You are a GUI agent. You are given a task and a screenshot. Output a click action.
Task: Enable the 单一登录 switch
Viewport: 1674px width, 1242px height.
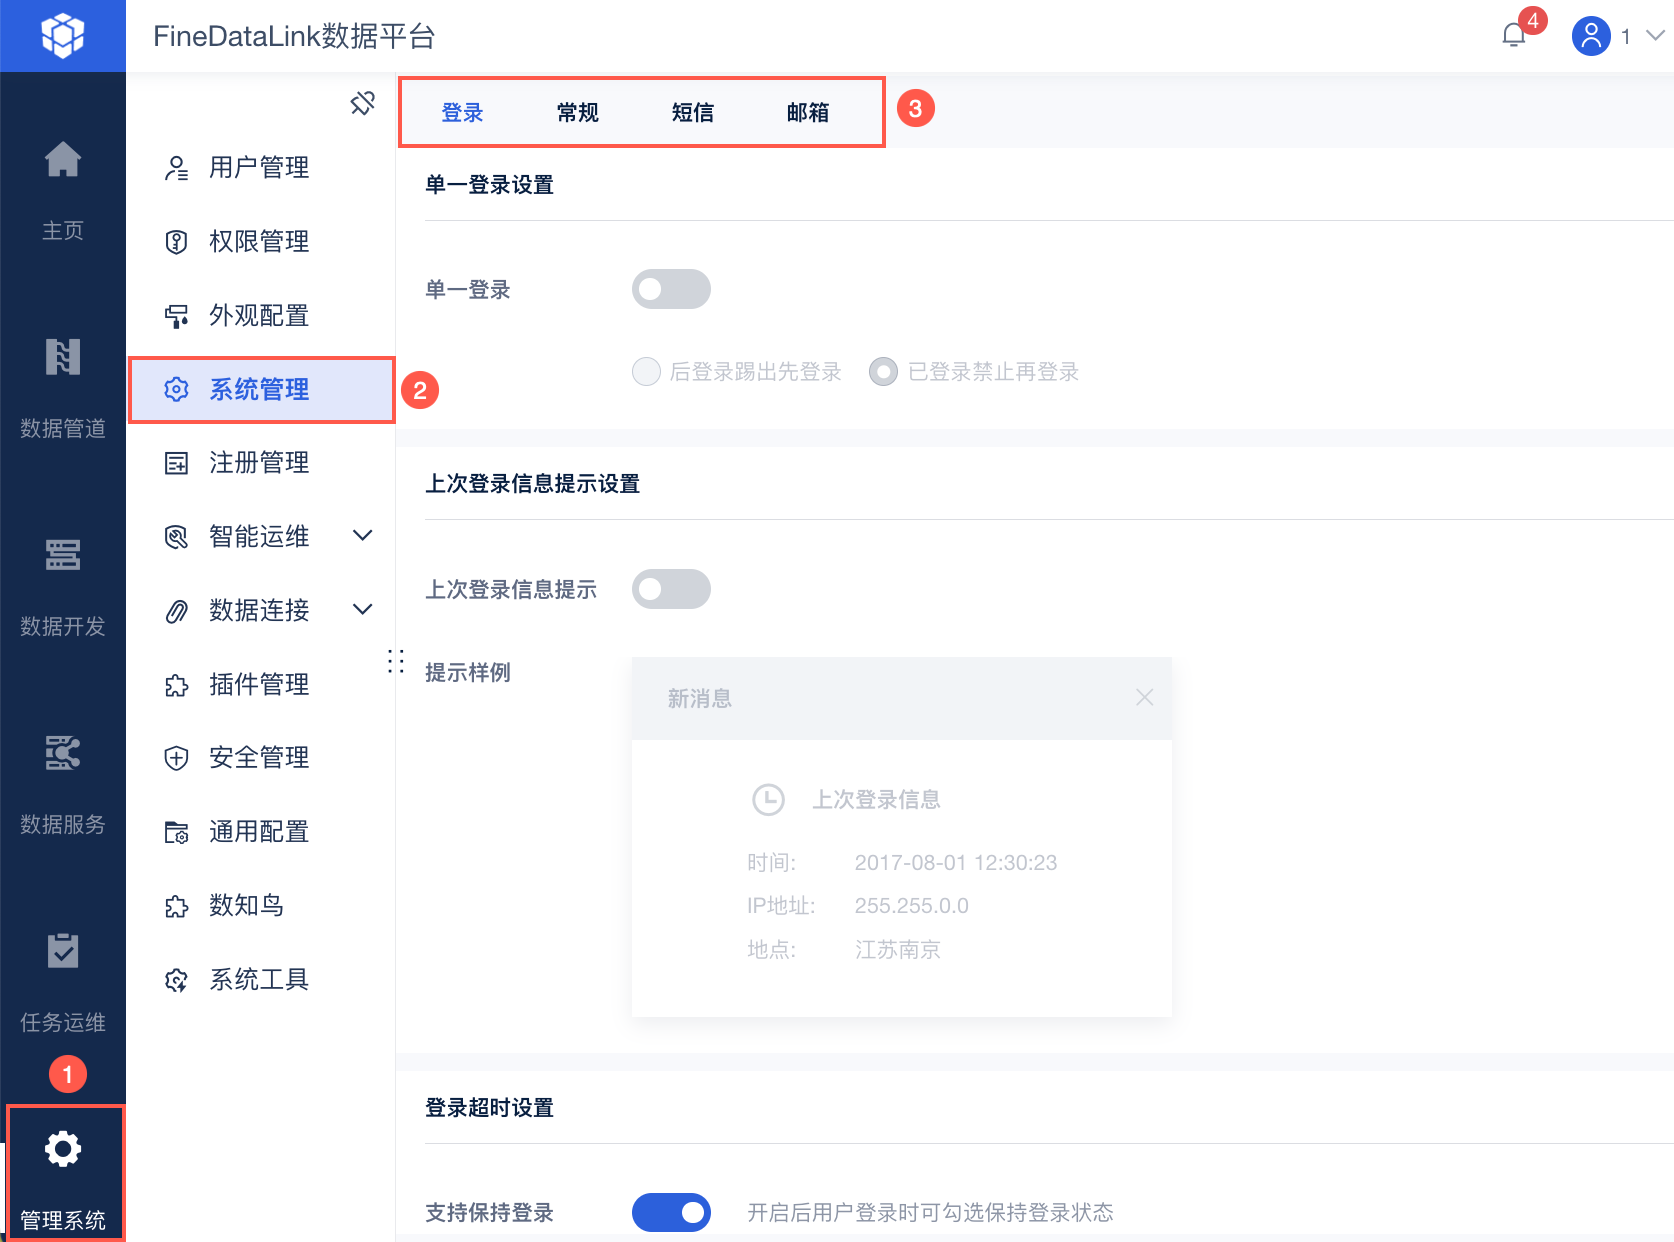[671, 289]
